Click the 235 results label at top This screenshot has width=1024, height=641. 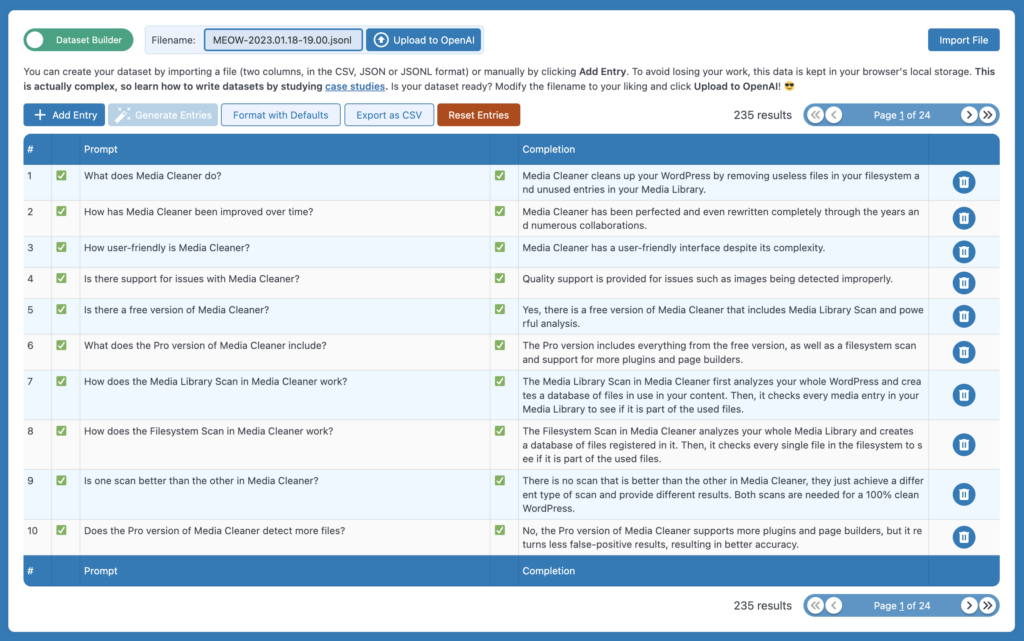(762, 115)
